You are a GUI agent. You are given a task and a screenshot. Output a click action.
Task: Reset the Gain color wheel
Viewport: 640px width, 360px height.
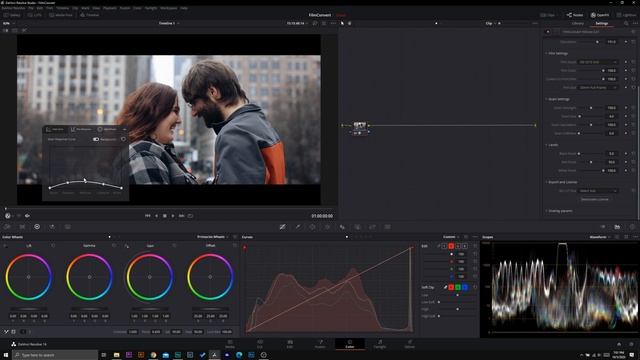click(174, 246)
